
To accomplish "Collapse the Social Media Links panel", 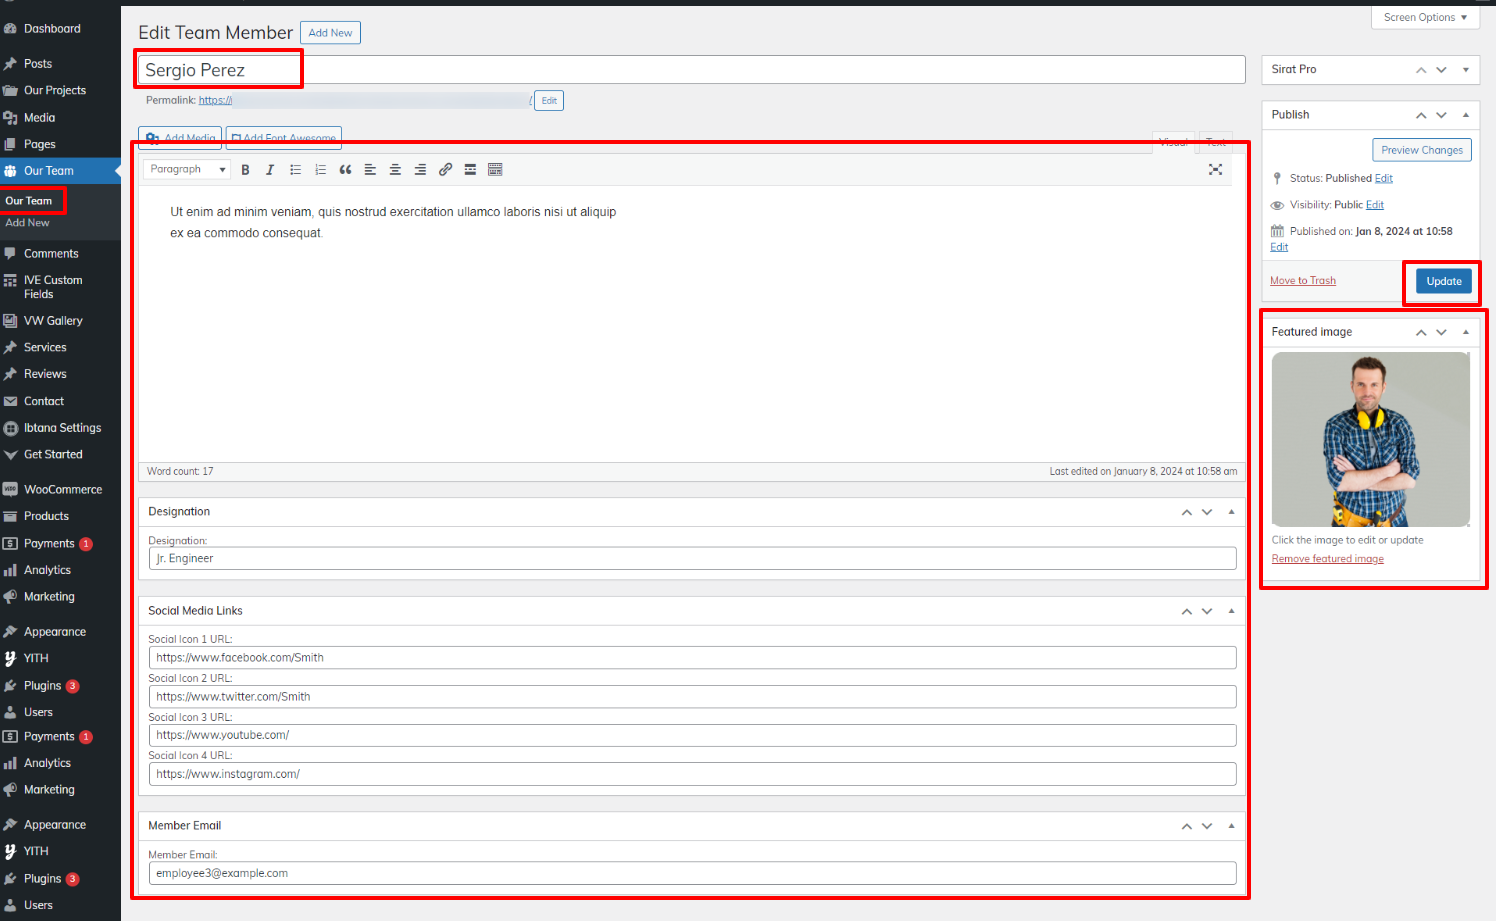I will point(1231,611).
